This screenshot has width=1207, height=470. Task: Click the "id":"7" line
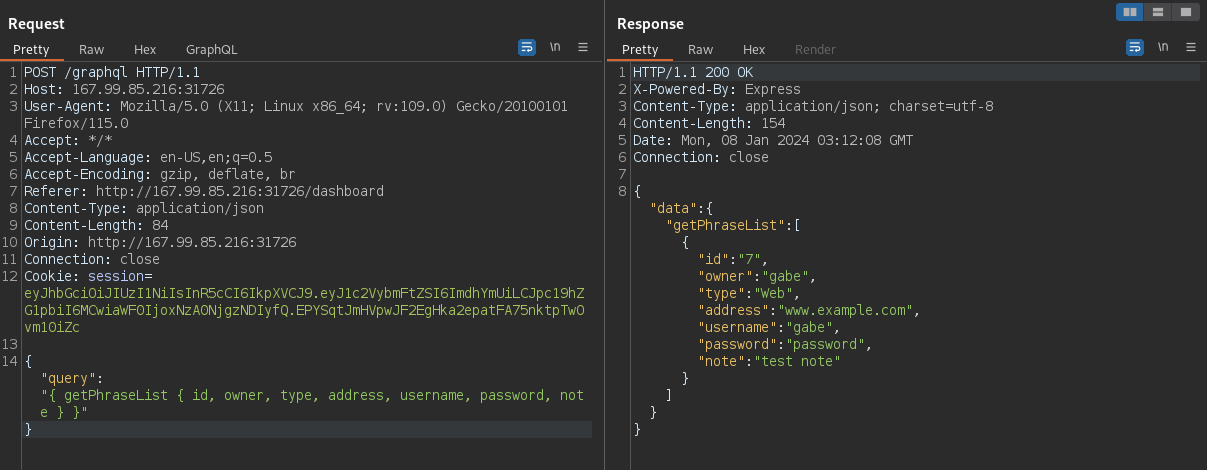point(733,259)
